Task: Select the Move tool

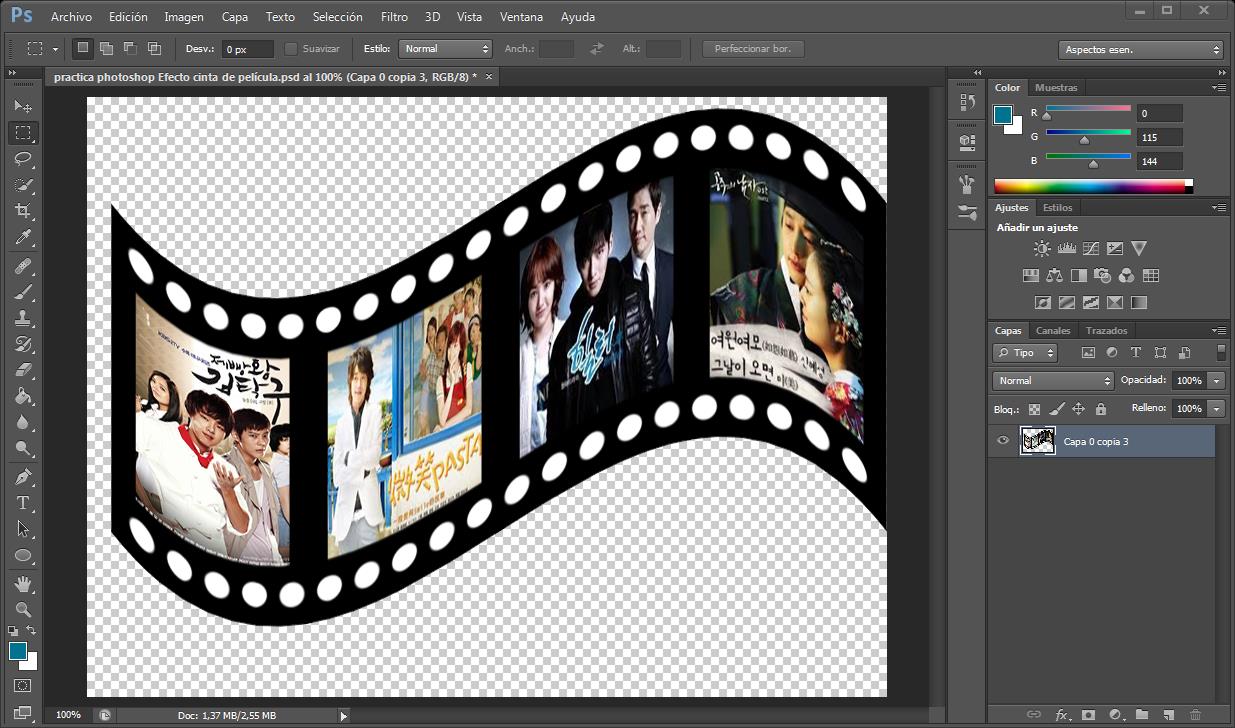Action: coord(23,106)
